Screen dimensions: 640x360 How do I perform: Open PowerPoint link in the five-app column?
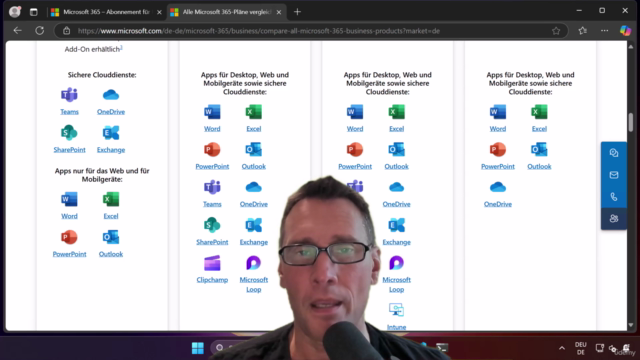coord(498,166)
